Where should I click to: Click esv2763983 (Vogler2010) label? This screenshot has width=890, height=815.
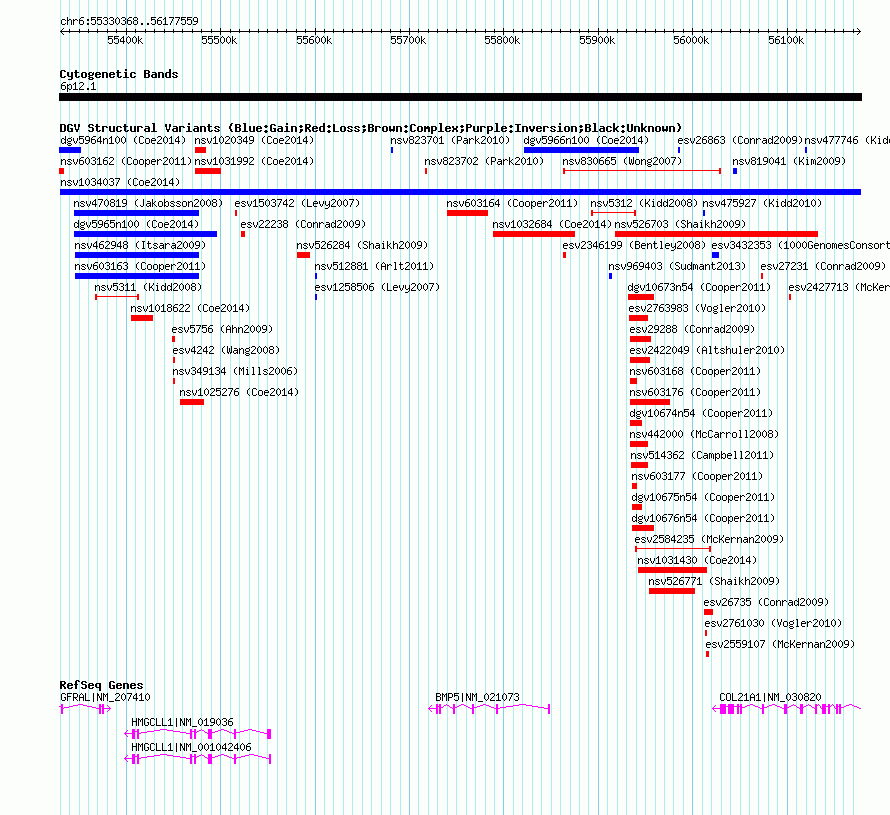coord(697,308)
